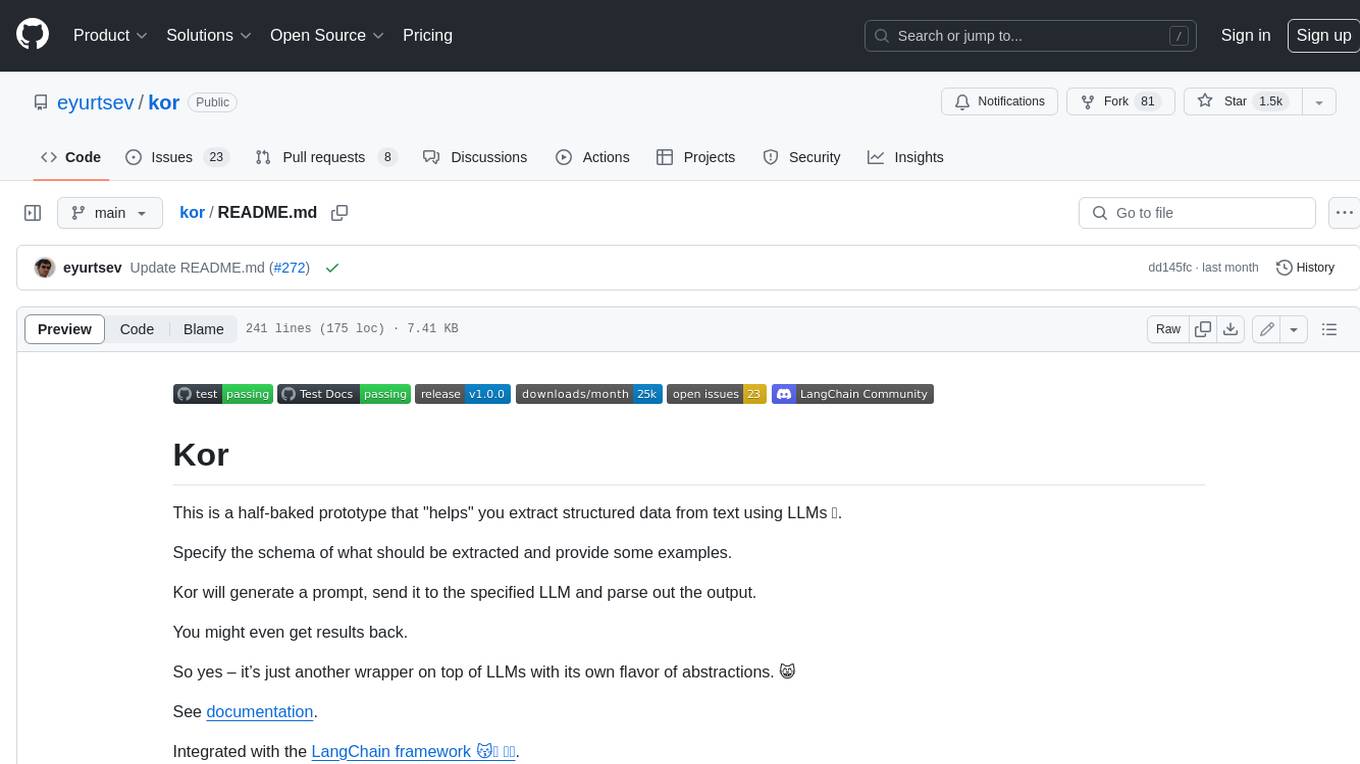1360x764 pixels.
Task: Switch to the Insights tab
Action: click(905, 157)
